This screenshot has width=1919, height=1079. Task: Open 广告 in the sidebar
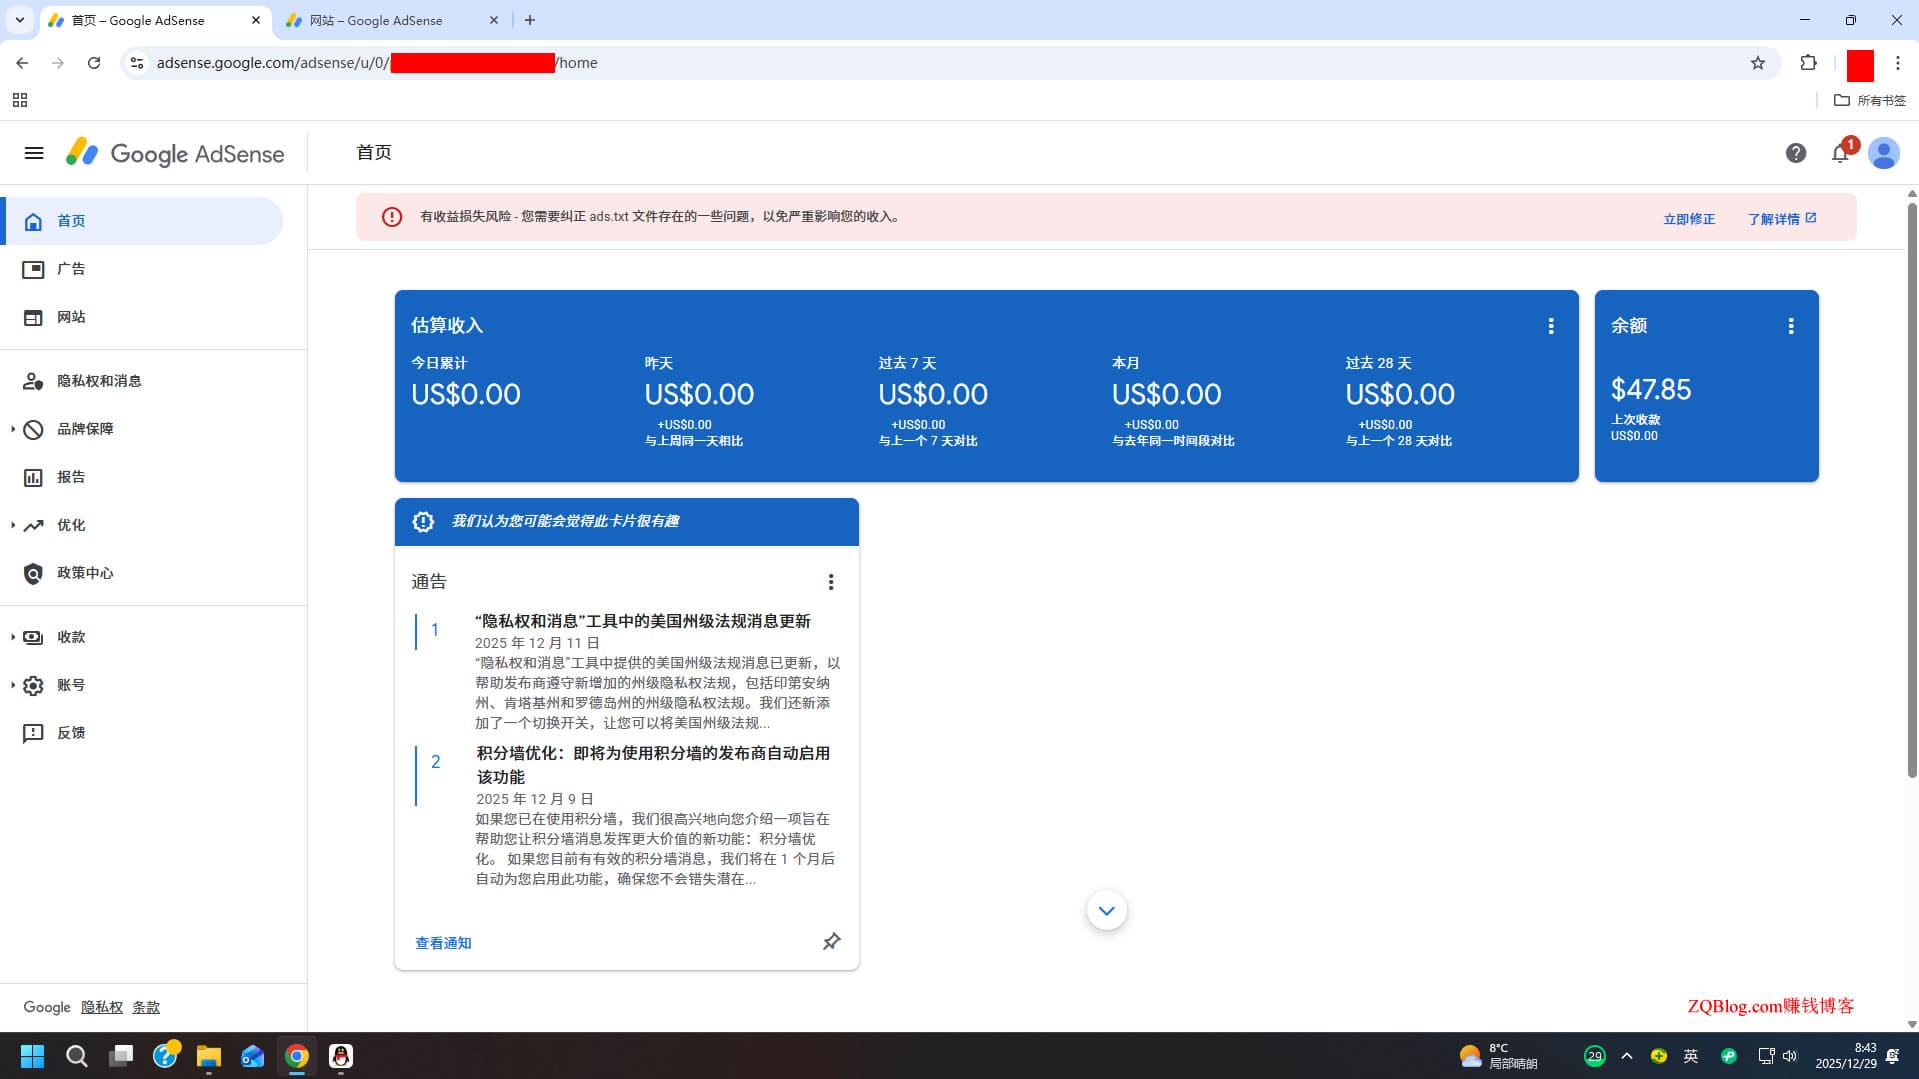tap(142, 269)
